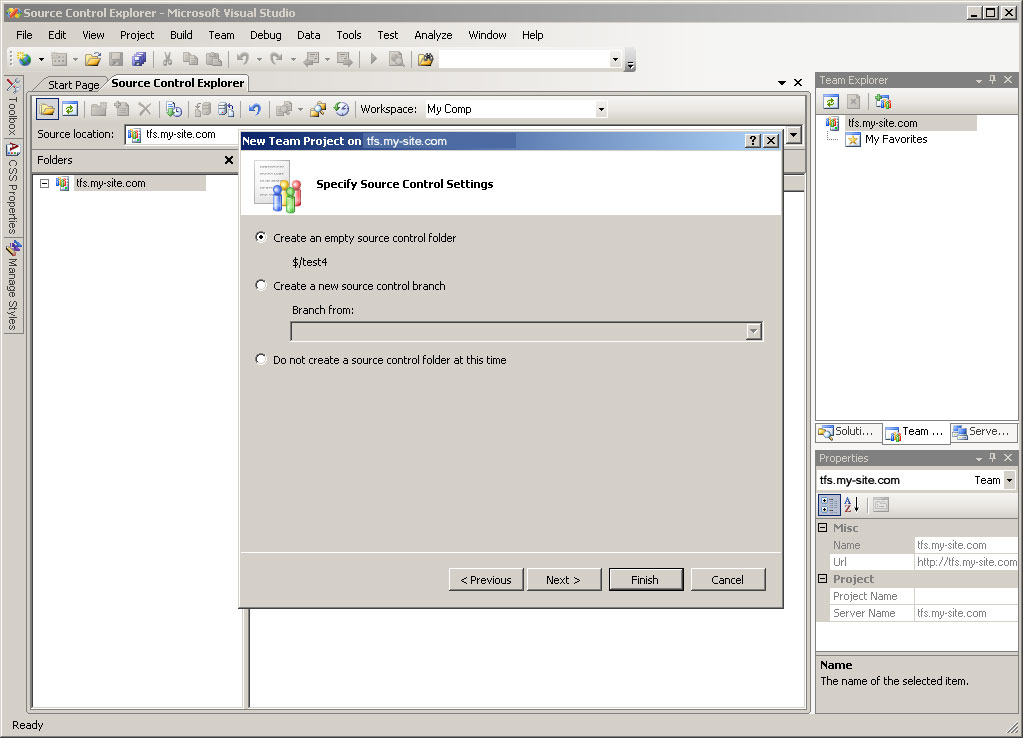Image resolution: width=1023 pixels, height=738 pixels.
Task: Close the Folders pane
Action: 229,160
